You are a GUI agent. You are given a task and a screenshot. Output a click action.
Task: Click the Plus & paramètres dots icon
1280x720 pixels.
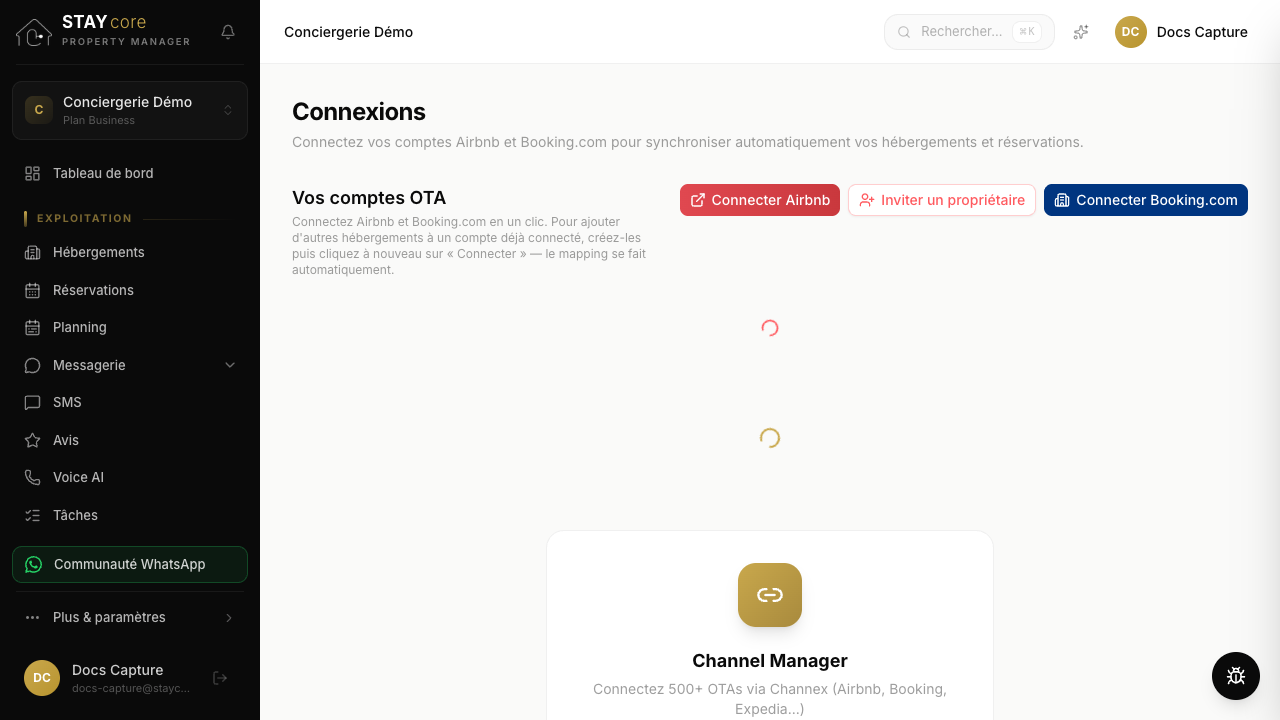pyautogui.click(x=32, y=617)
